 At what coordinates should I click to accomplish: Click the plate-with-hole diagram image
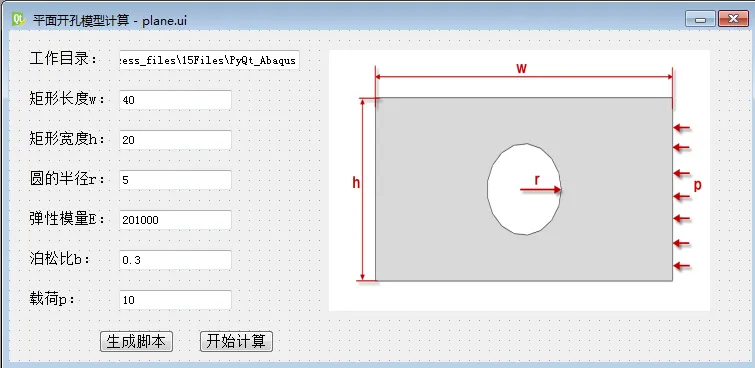click(x=519, y=181)
